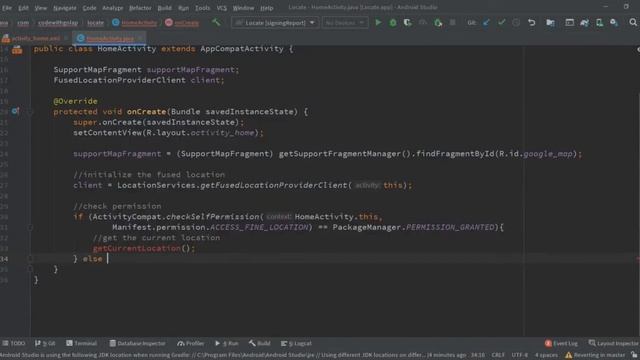Run the app with green play button

[378, 22]
